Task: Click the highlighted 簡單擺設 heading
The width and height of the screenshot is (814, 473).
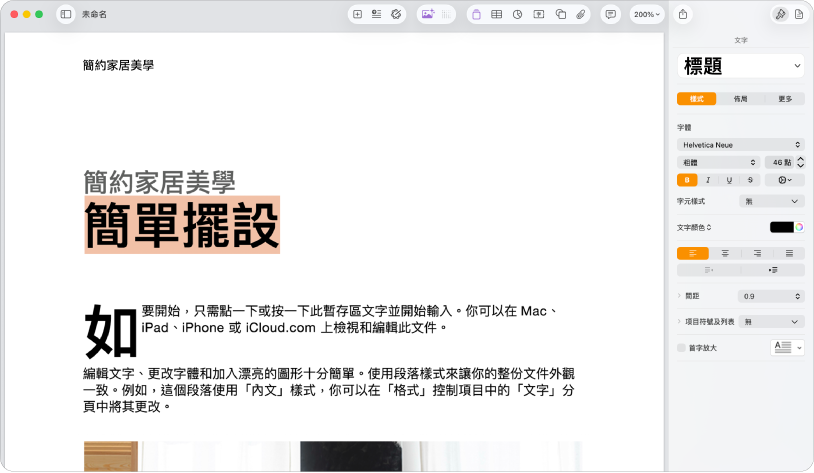Action: click(x=182, y=225)
